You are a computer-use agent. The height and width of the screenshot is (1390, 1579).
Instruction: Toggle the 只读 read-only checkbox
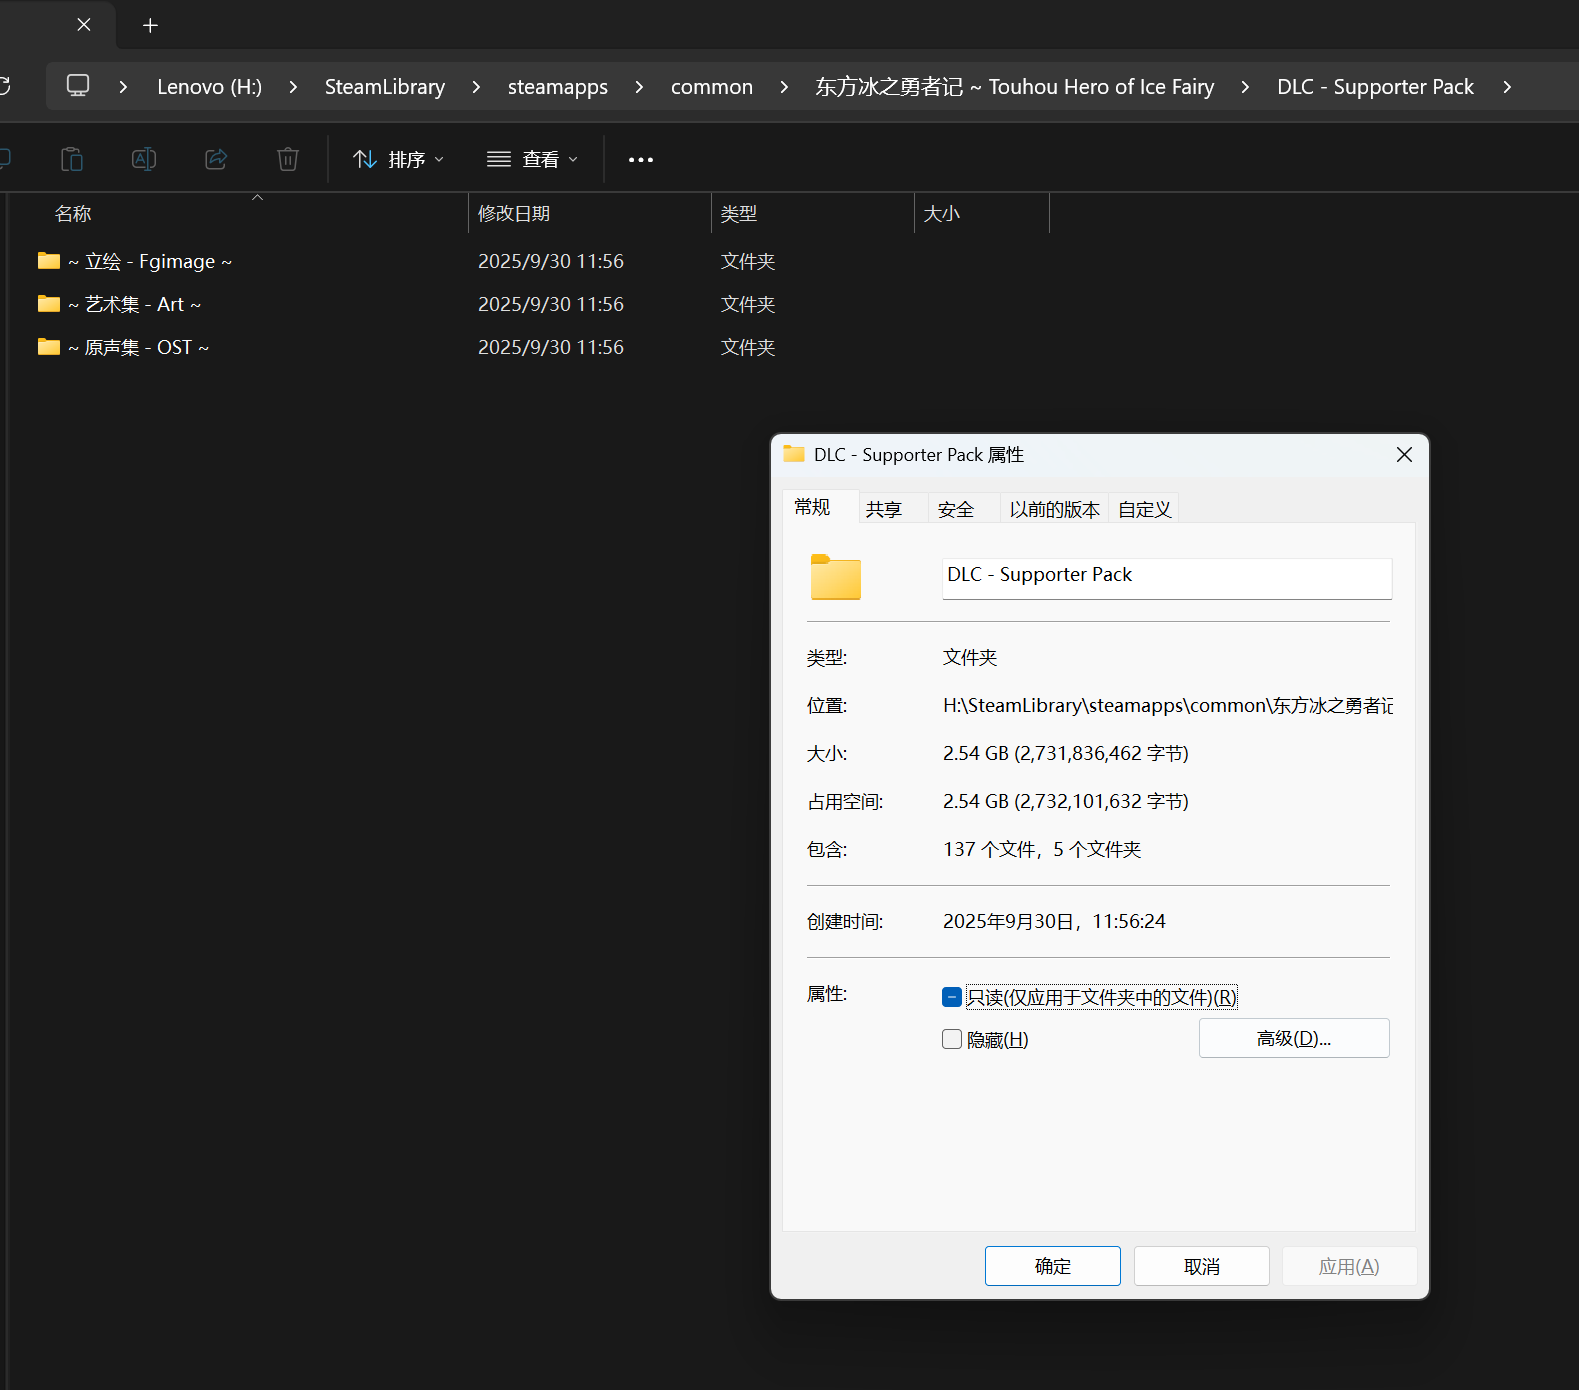click(x=952, y=997)
